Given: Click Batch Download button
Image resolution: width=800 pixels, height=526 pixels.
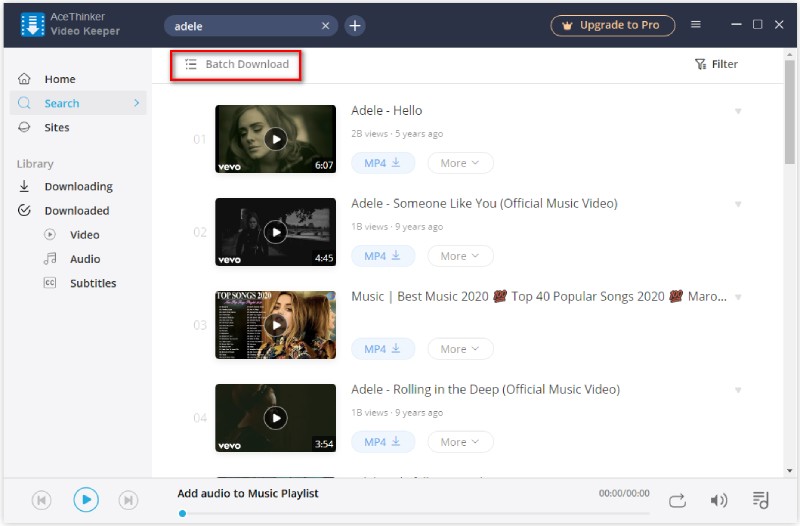Looking at the screenshot, I should pos(237,65).
